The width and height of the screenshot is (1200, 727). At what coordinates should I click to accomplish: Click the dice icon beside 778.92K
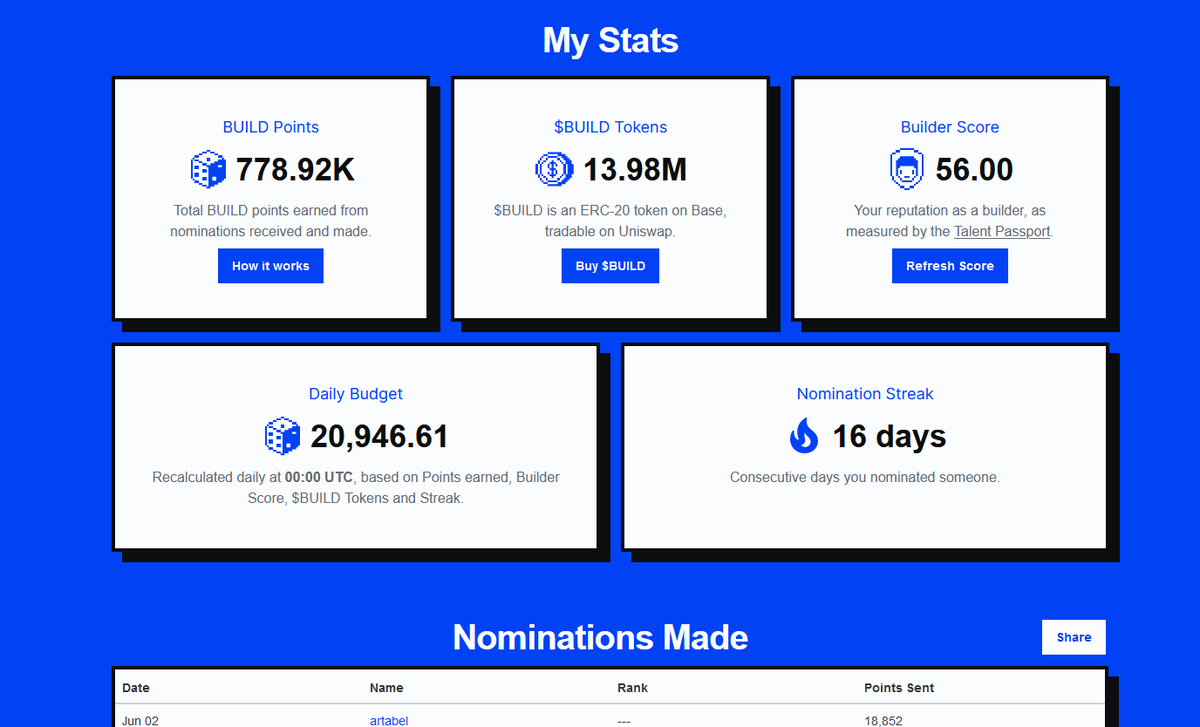click(208, 169)
